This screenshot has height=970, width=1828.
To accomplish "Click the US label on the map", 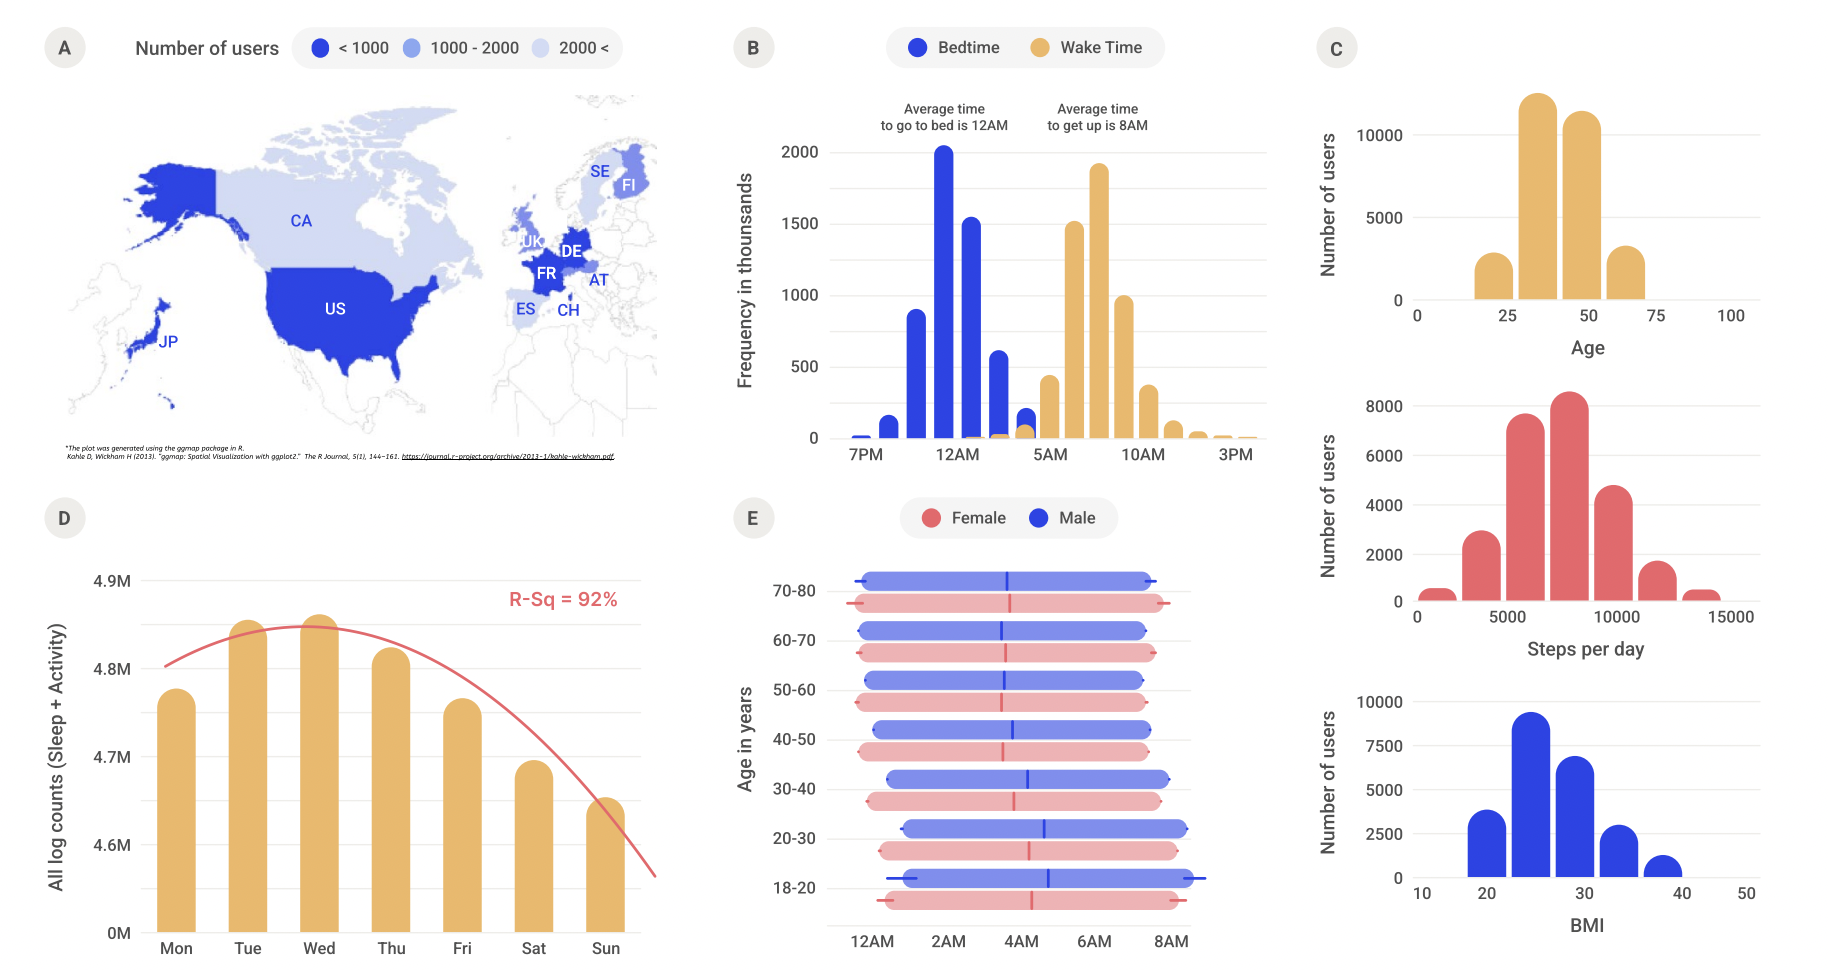I will [335, 309].
